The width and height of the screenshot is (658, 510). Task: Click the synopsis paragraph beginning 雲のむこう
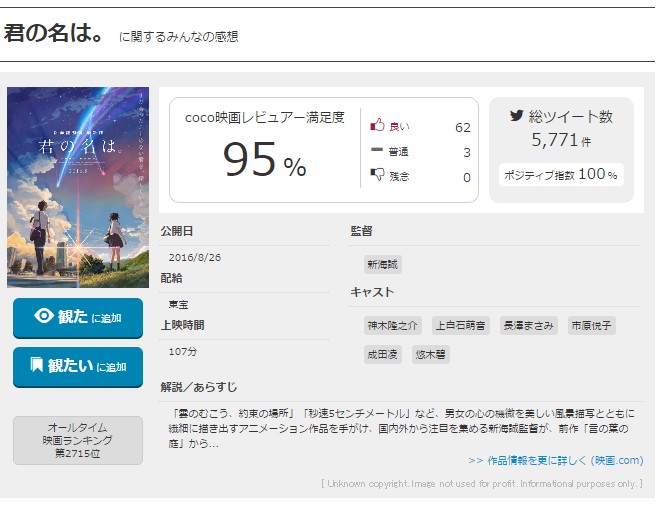[402, 429]
